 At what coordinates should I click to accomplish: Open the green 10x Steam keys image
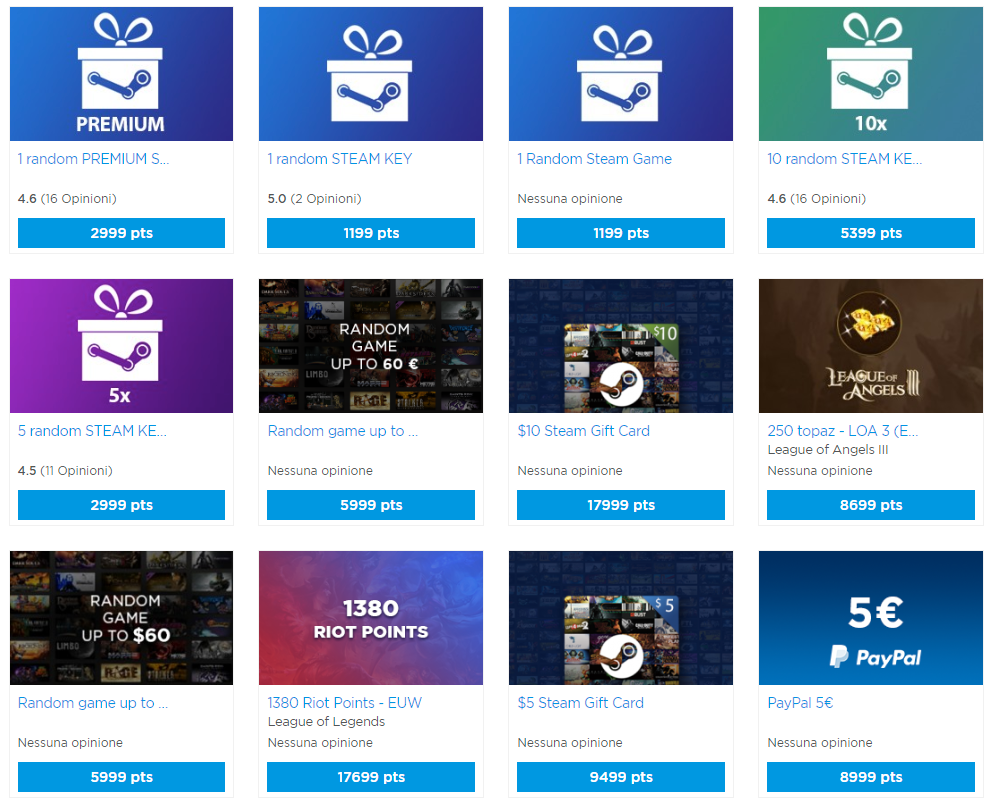coord(871,74)
